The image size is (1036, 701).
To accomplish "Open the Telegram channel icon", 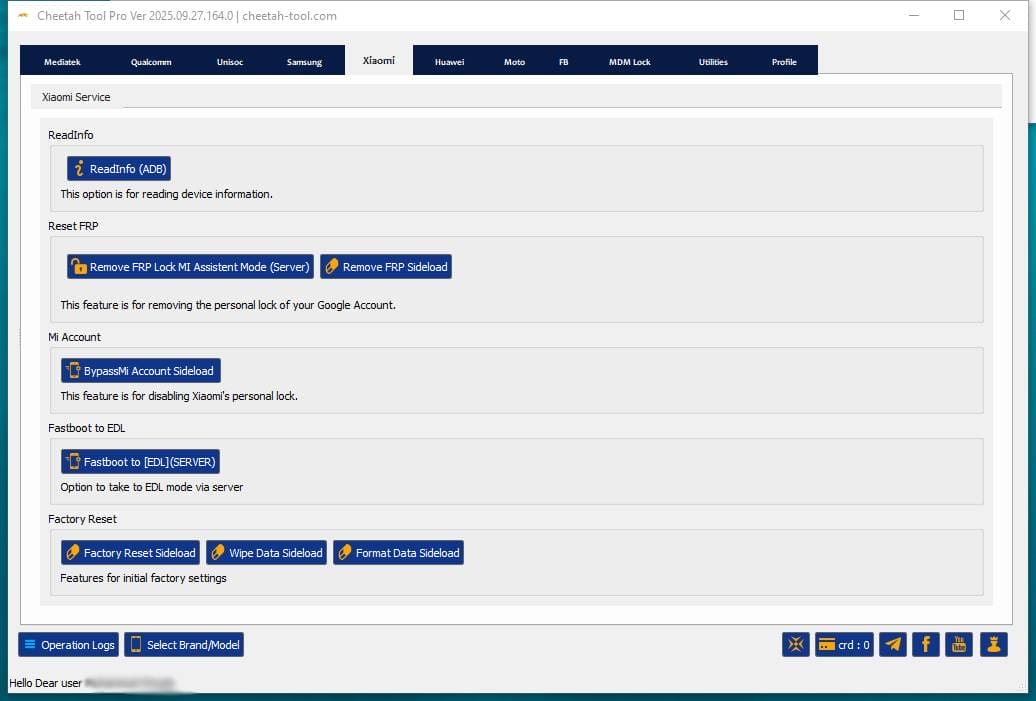I will click(894, 645).
